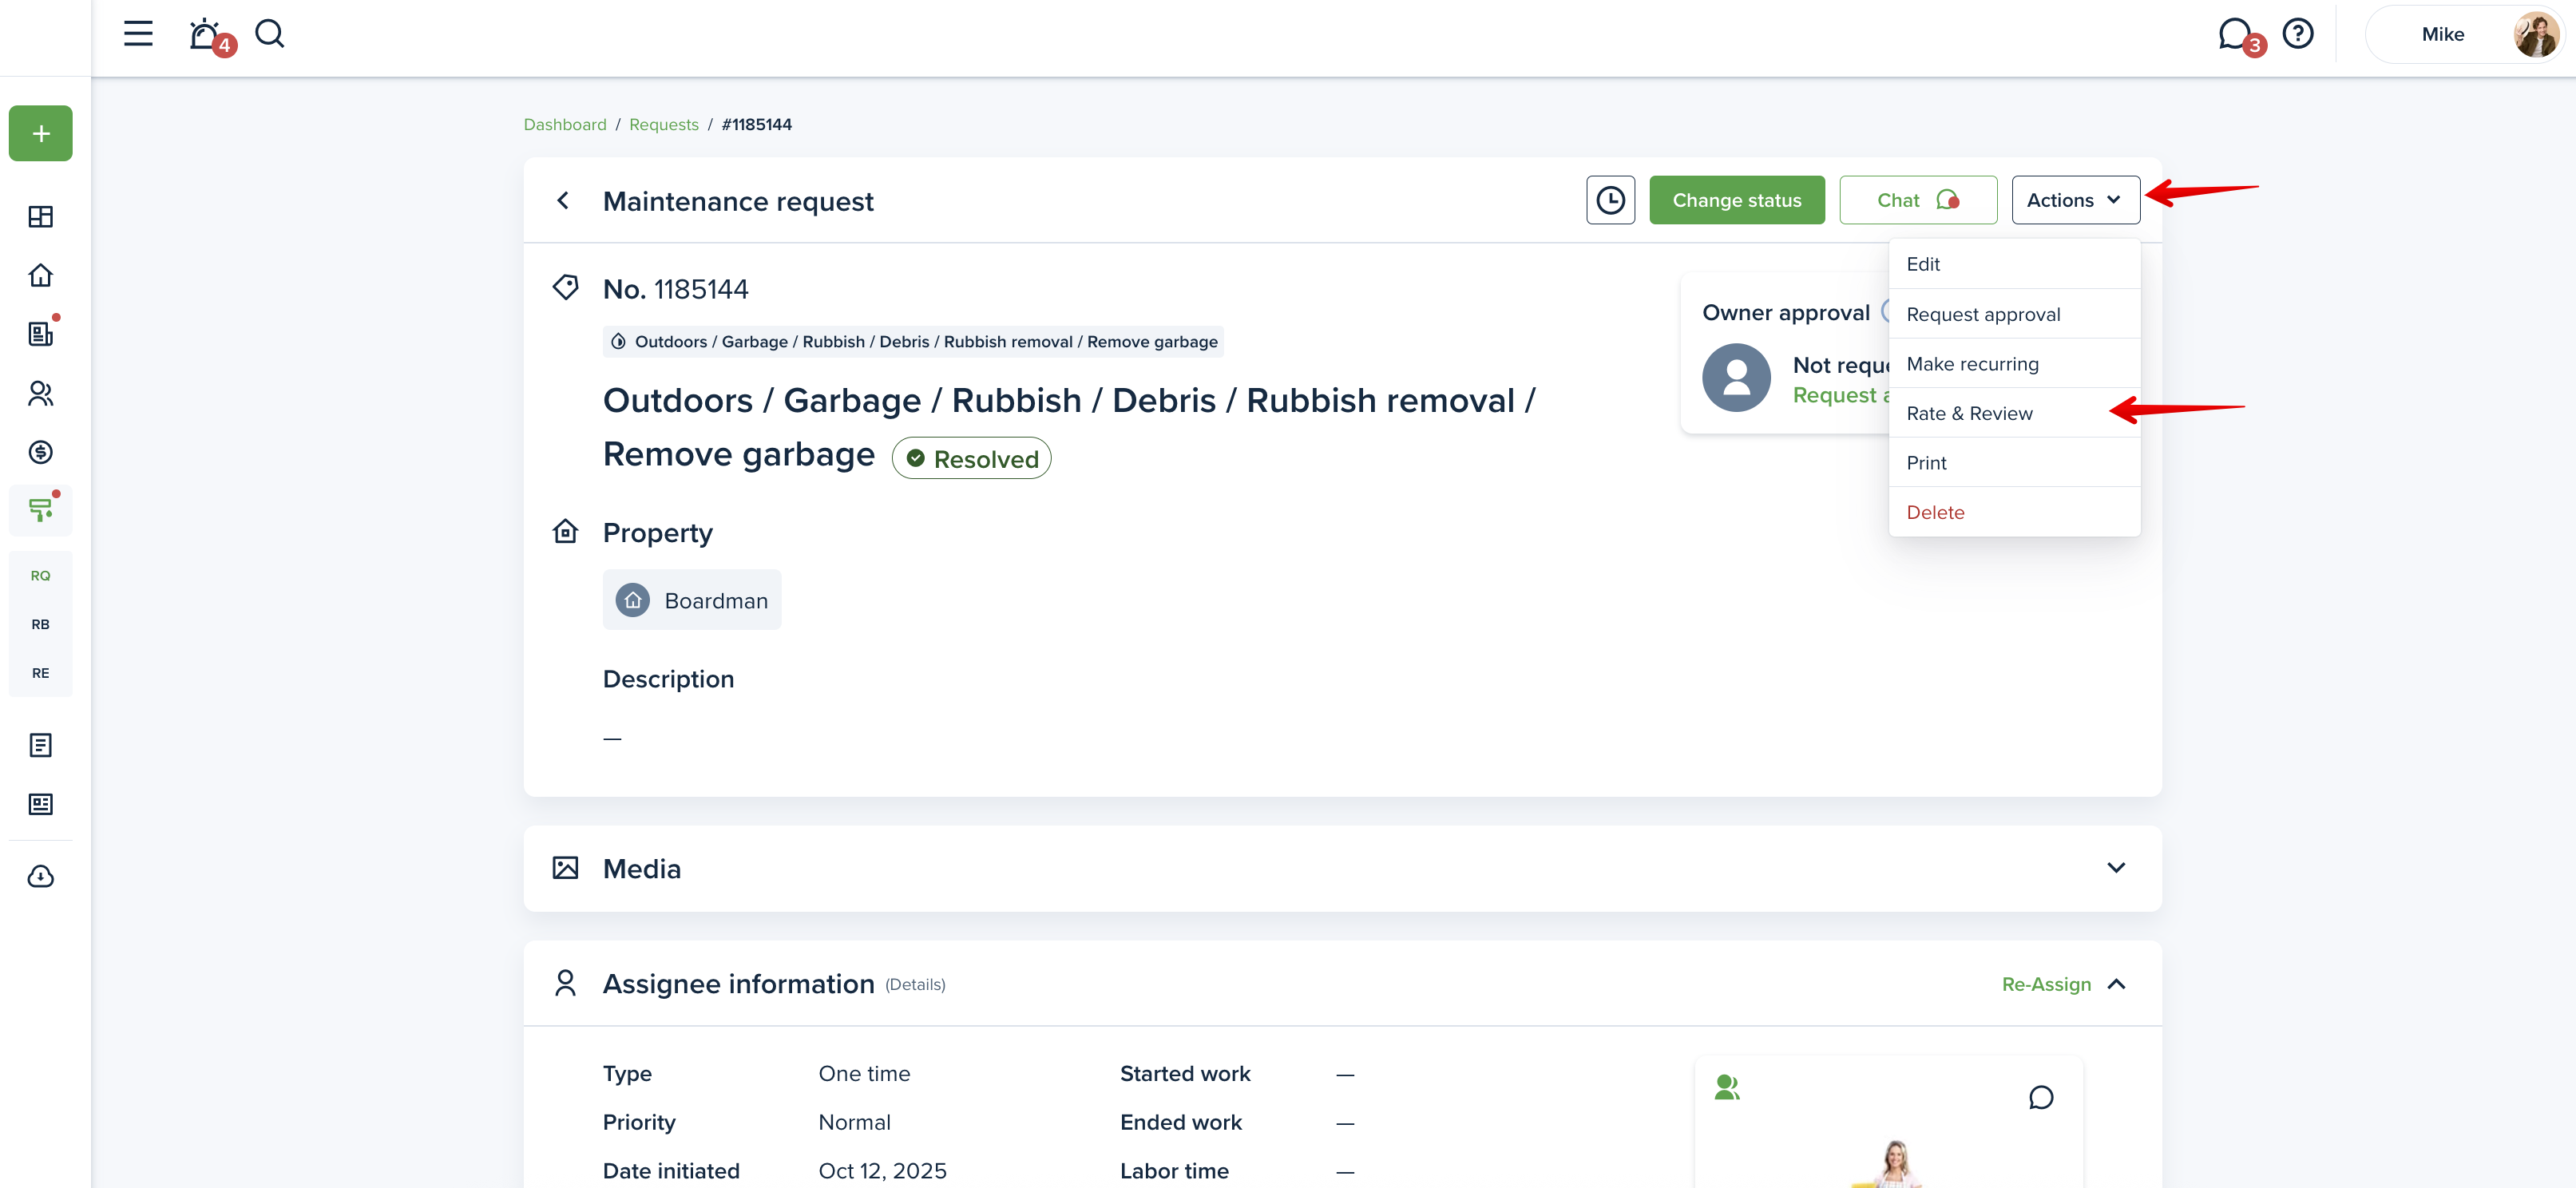
Task: Open the Boardman property chip
Action: tap(692, 600)
